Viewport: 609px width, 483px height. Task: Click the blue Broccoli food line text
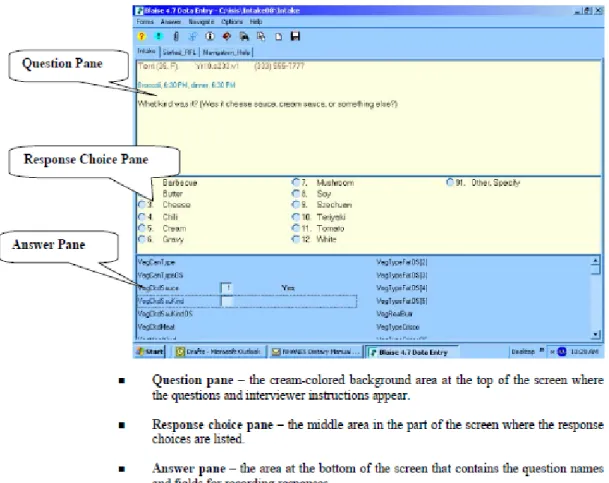point(186,85)
